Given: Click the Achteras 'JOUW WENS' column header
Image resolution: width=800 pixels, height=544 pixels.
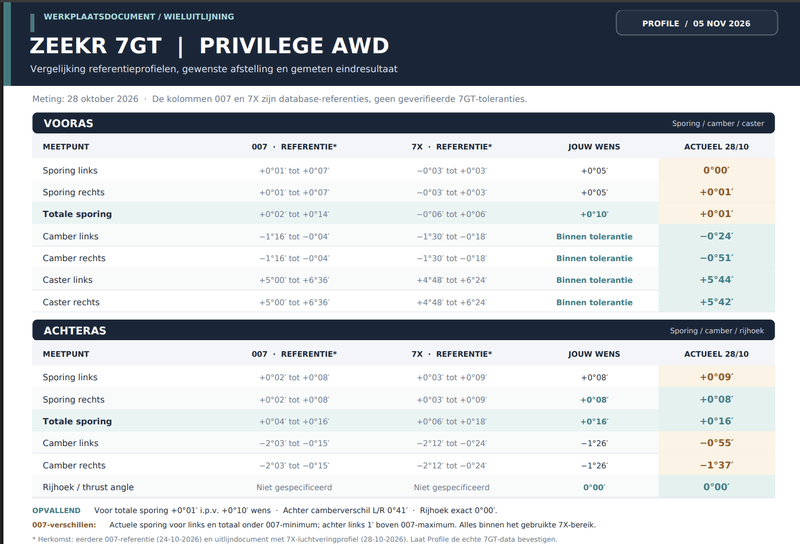Looking at the screenshot, I should click(x=594, y=354).
